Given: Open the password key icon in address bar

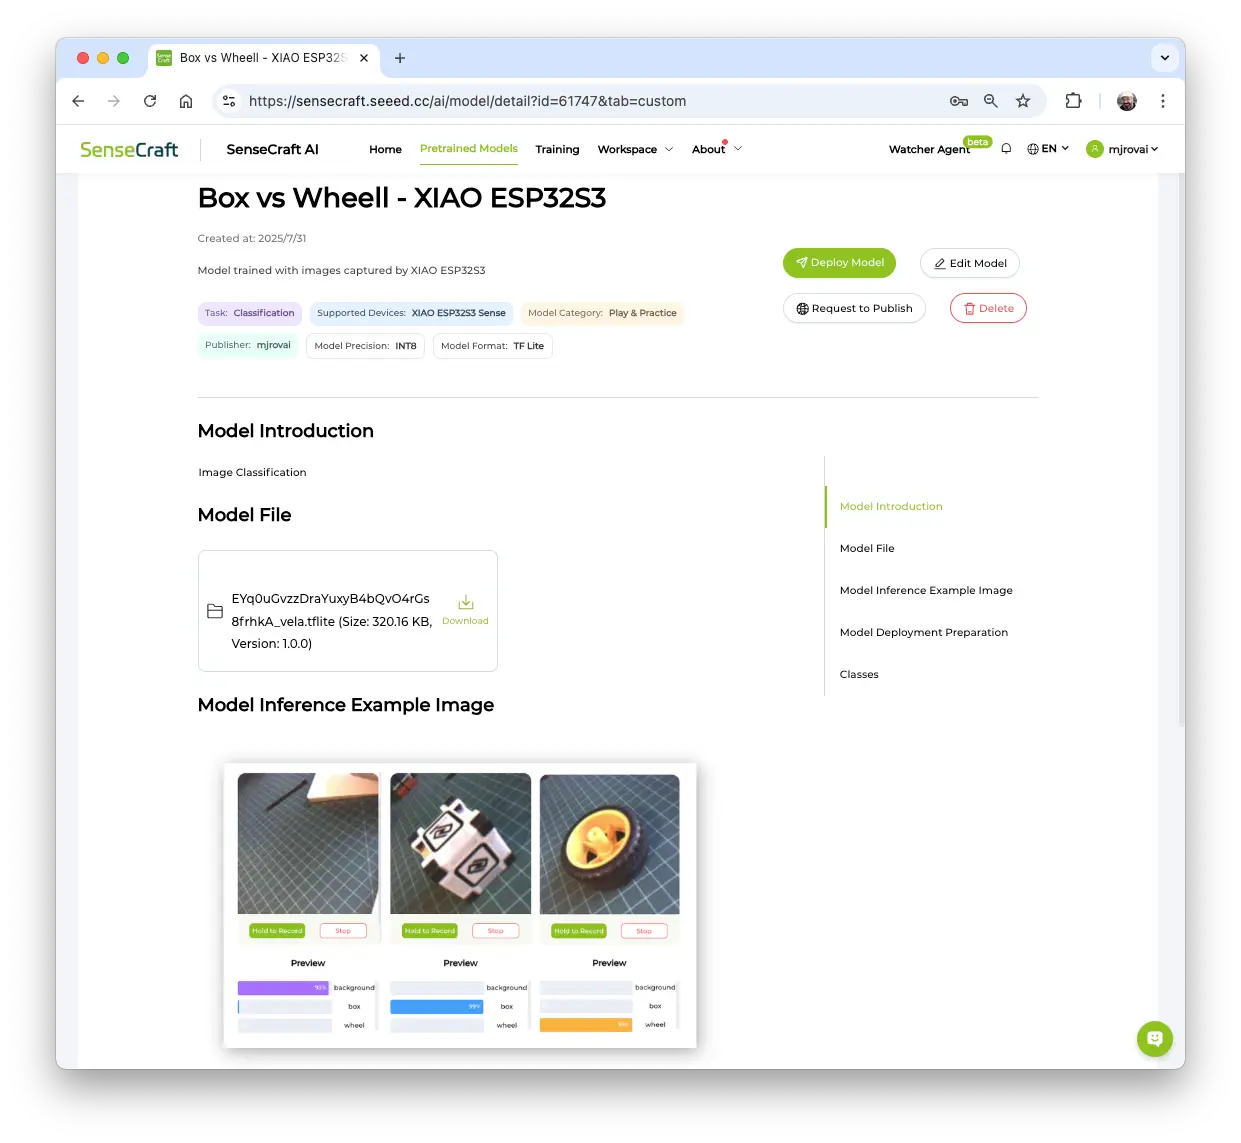Looking at the screenshot, I should tap(958, 101).
